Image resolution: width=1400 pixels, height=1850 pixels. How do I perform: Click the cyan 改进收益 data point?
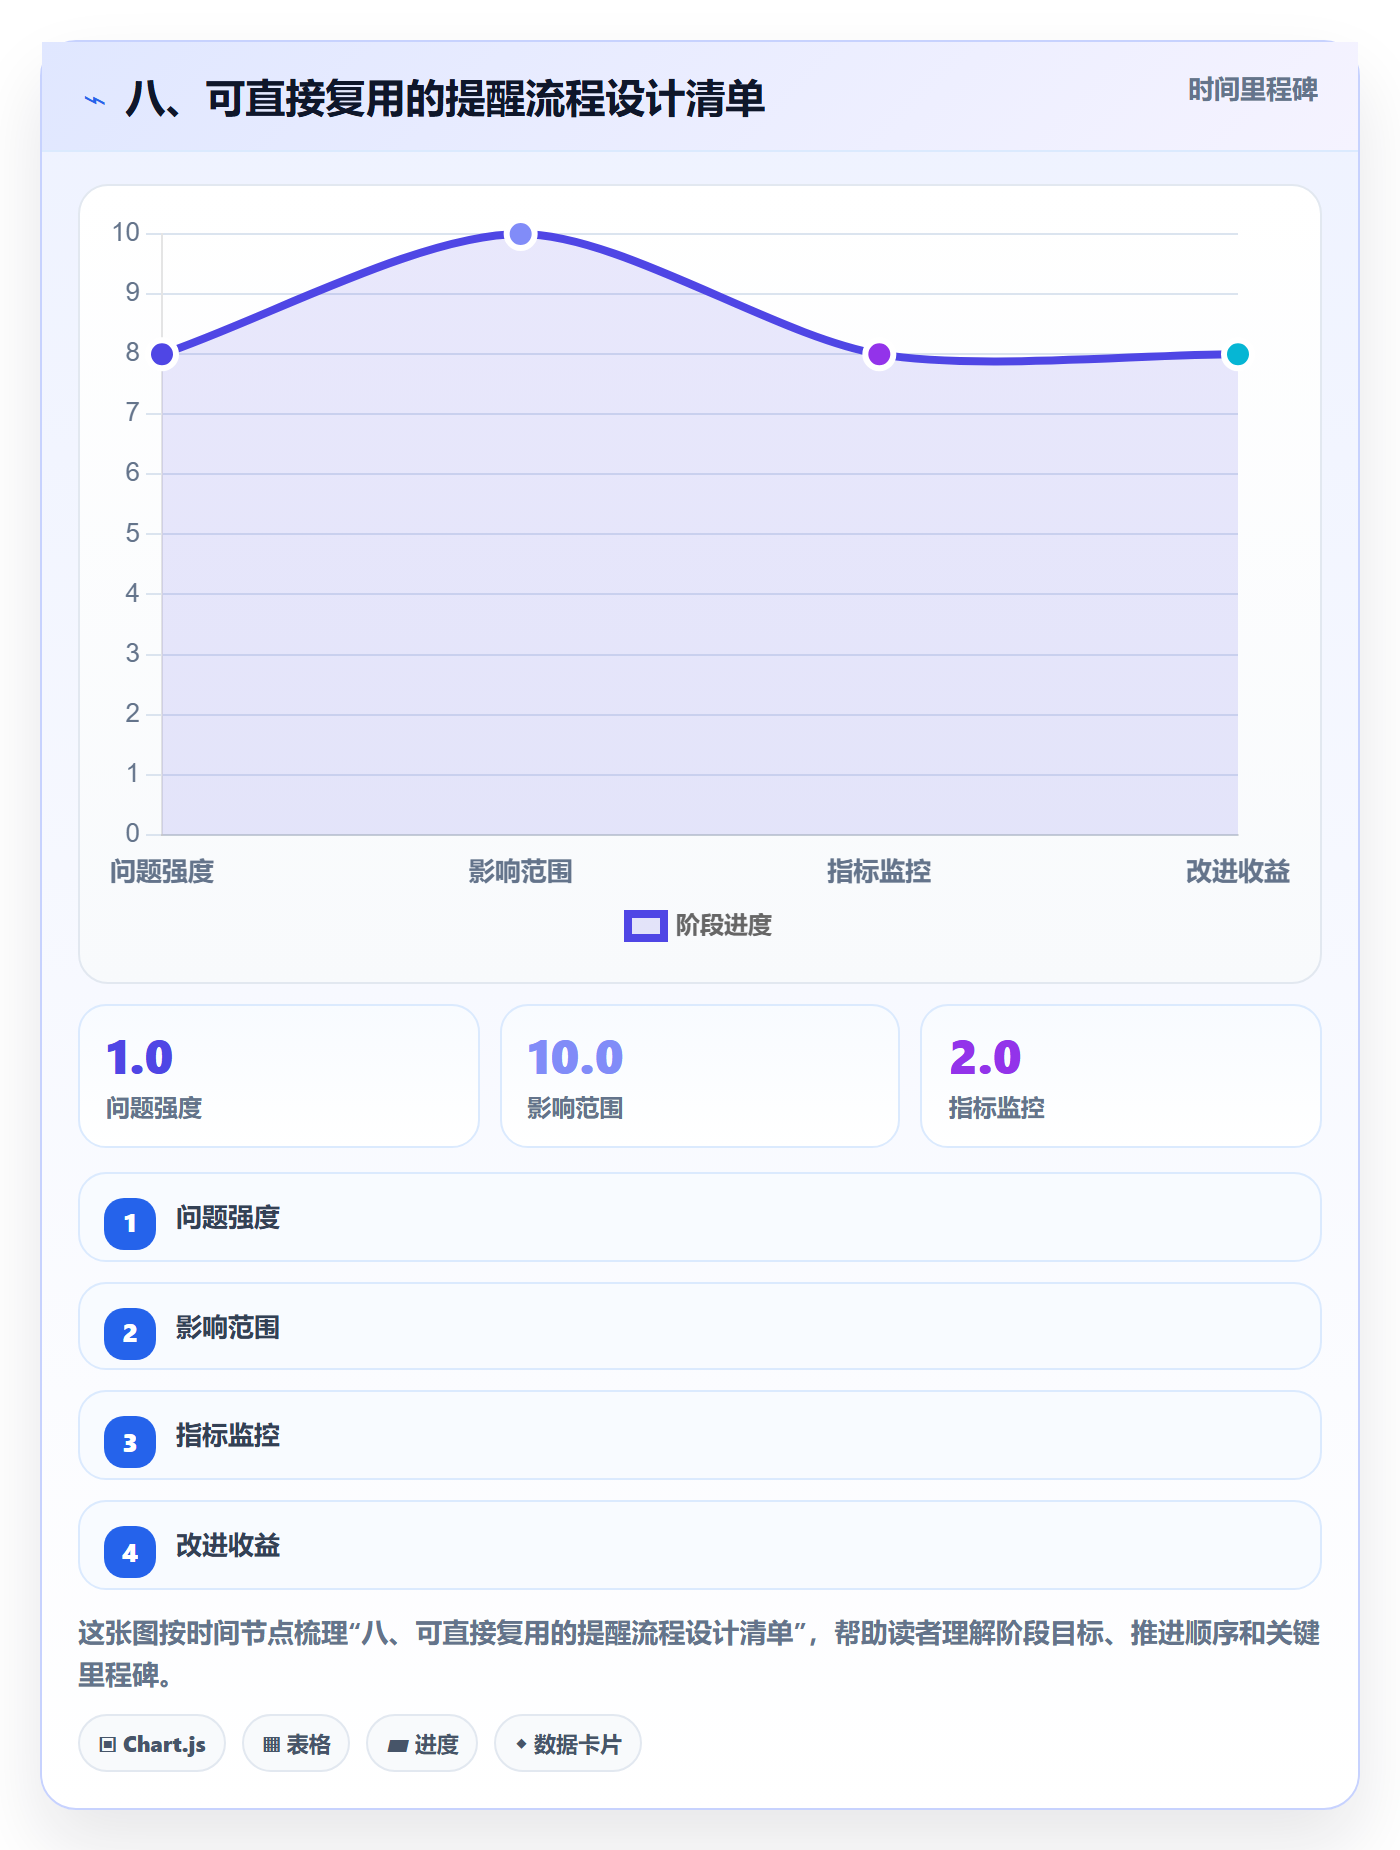point(1237,354)
